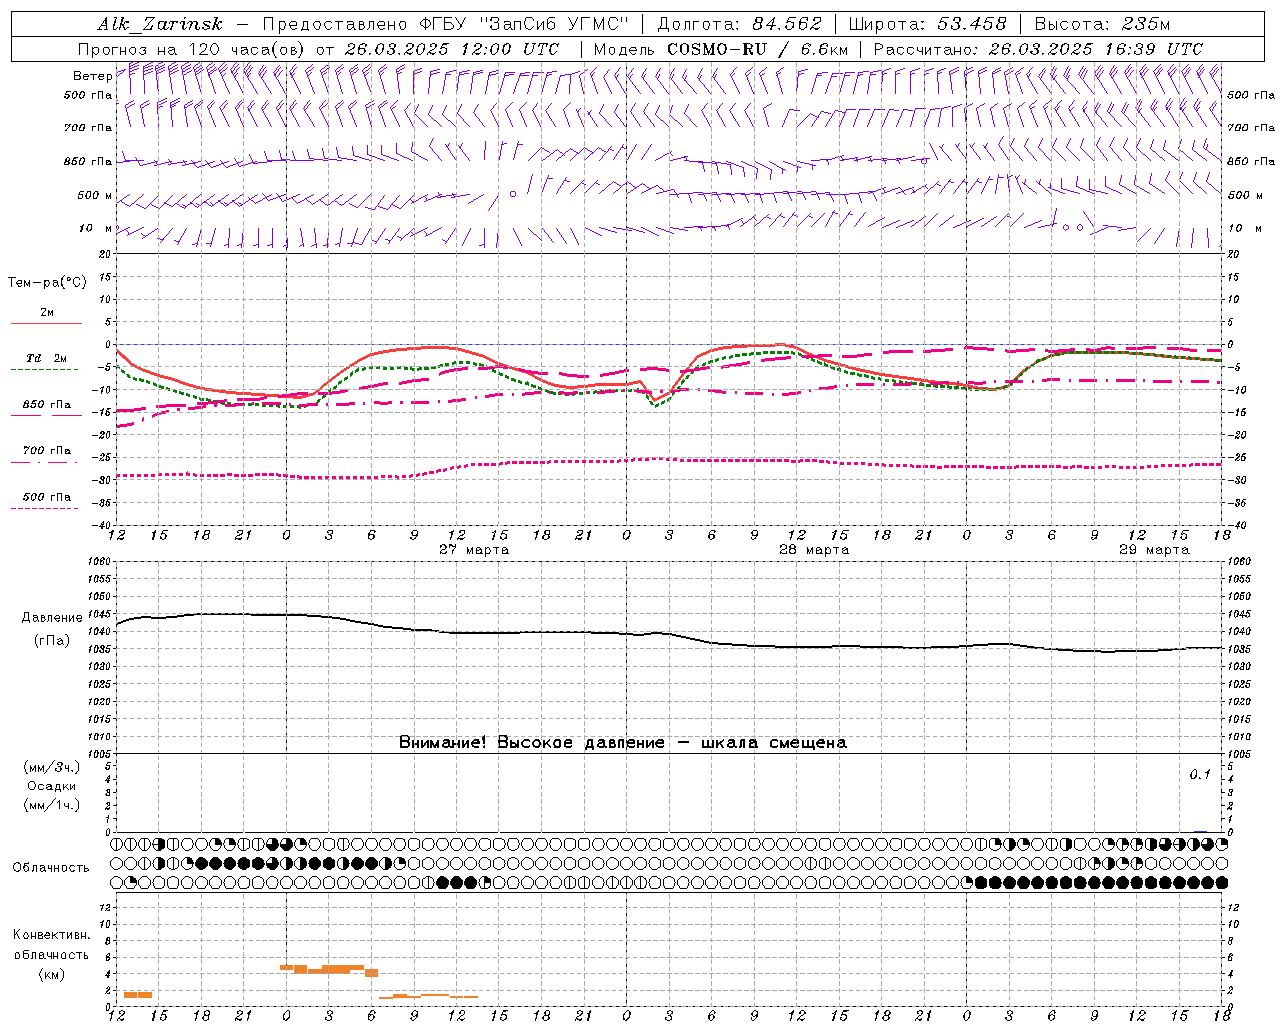Click the 500 м wind level label on left

click(x=94, y=195)
